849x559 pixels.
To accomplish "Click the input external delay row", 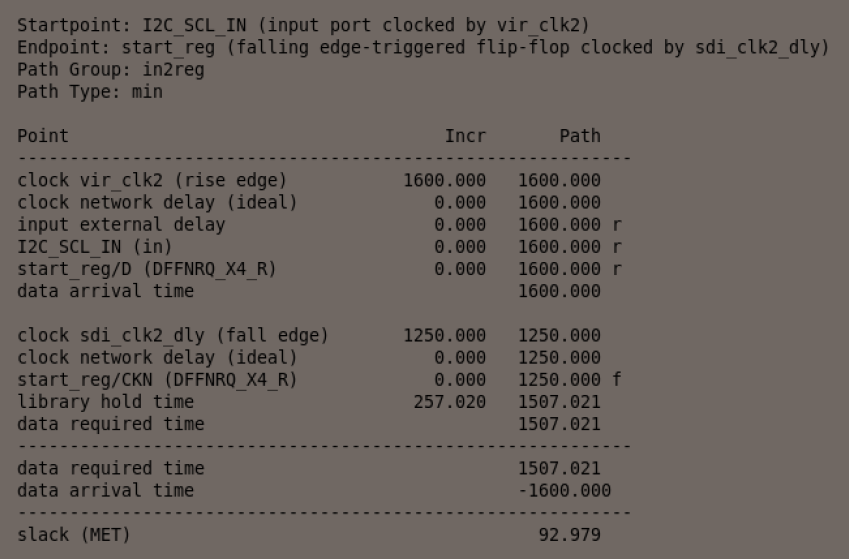I will pyautogui.click(x=121, y=224).
